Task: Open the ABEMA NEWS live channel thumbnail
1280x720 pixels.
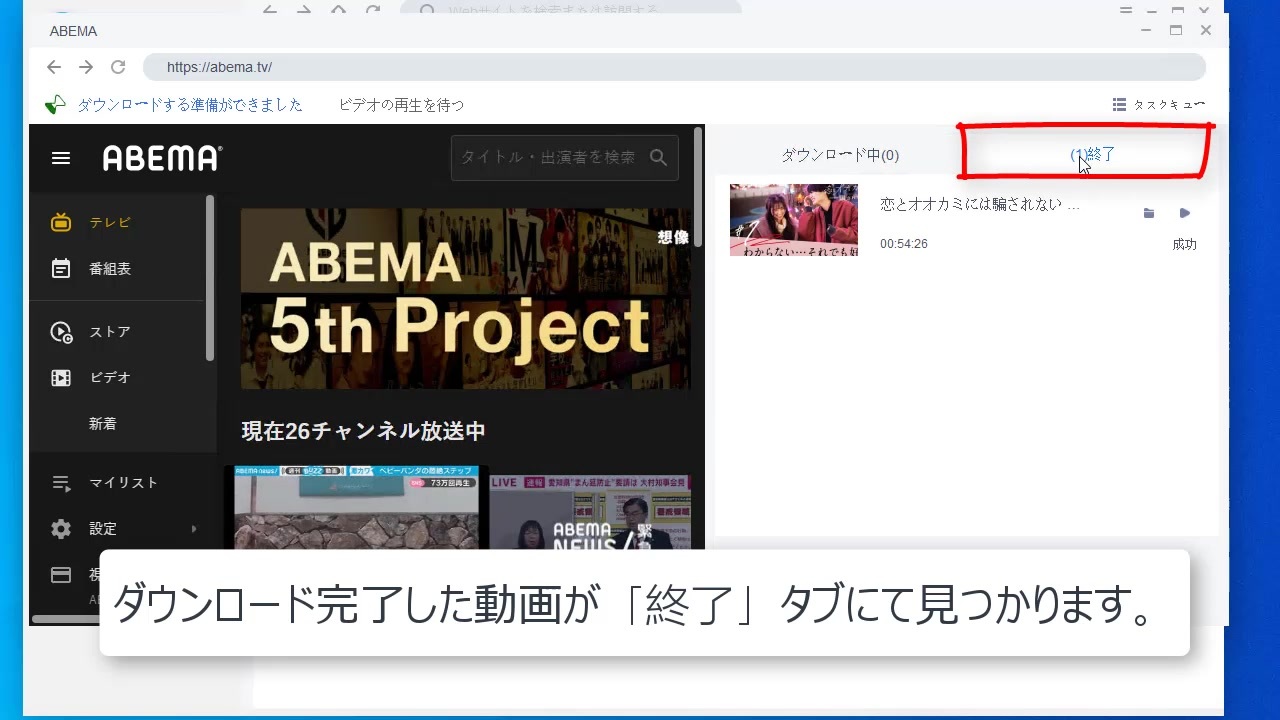Action: click(590, 512)
